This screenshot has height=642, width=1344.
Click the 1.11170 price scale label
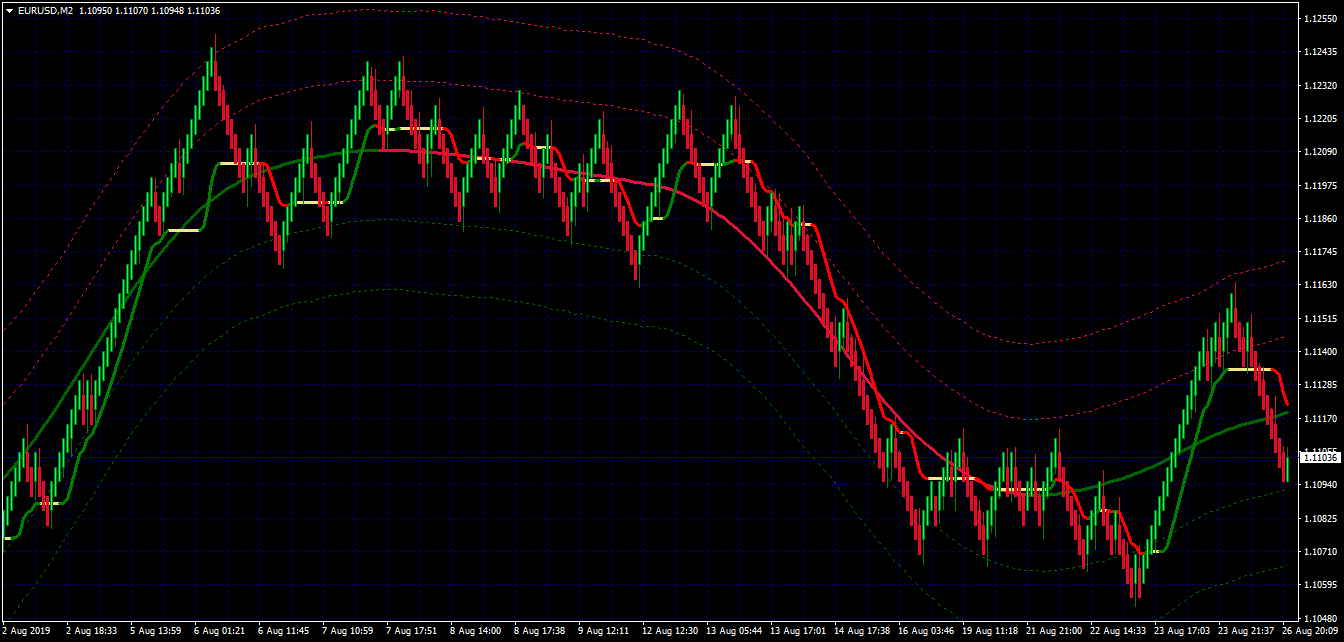[x=1320, y=418]
